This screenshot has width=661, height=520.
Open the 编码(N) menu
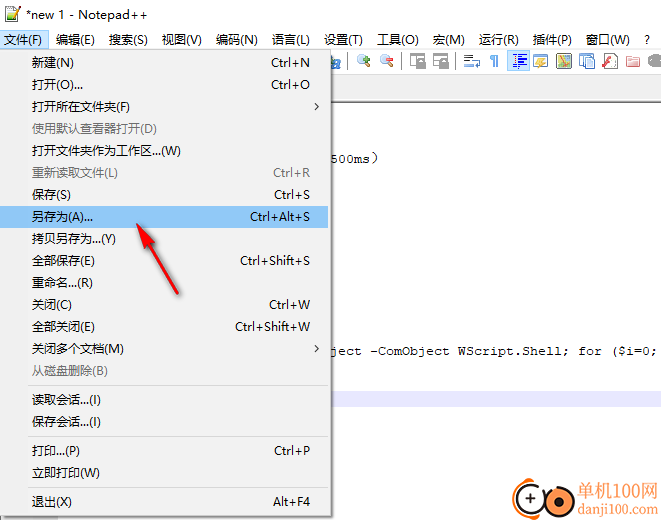pos(236,40)
